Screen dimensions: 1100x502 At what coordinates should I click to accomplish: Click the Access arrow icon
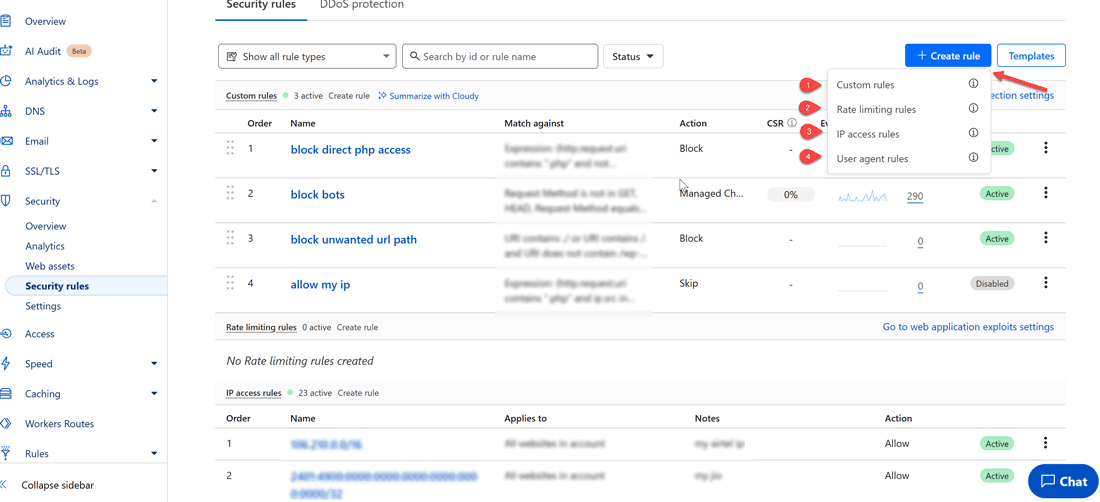coord(6,334)
